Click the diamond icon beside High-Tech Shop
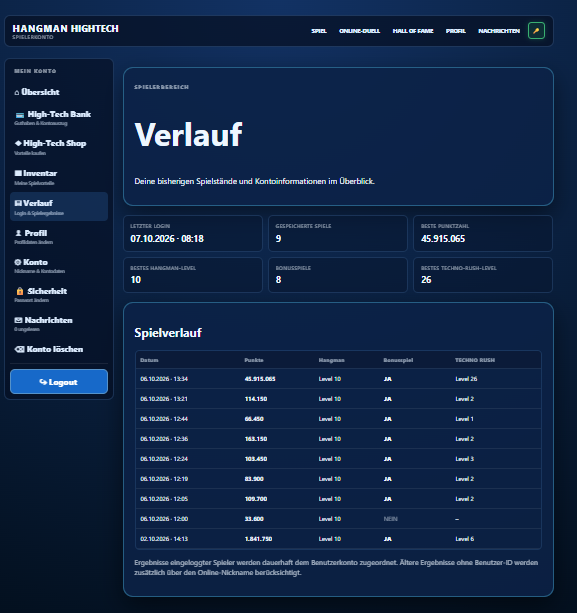Screen dimensions: 577x613 click(x=18, y=143)
